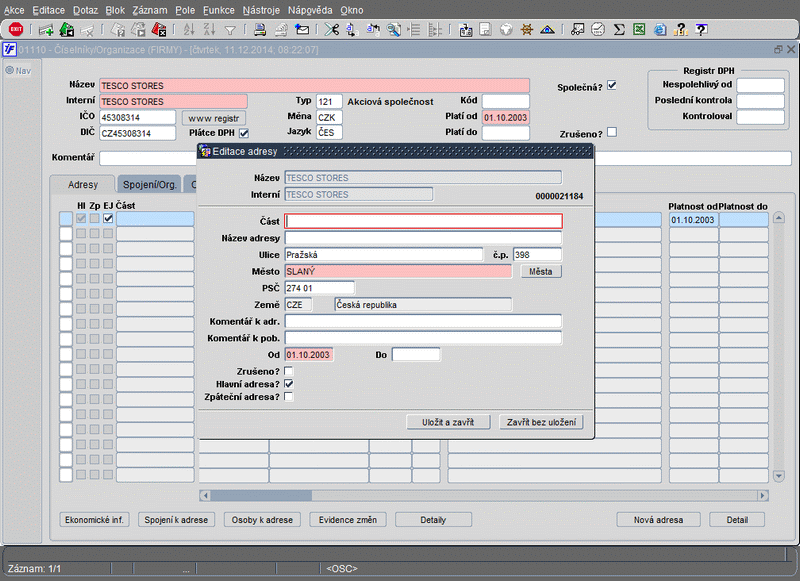
Task: Toggle the Zp checkbox in first address row
Action: (x=94, y=218)
